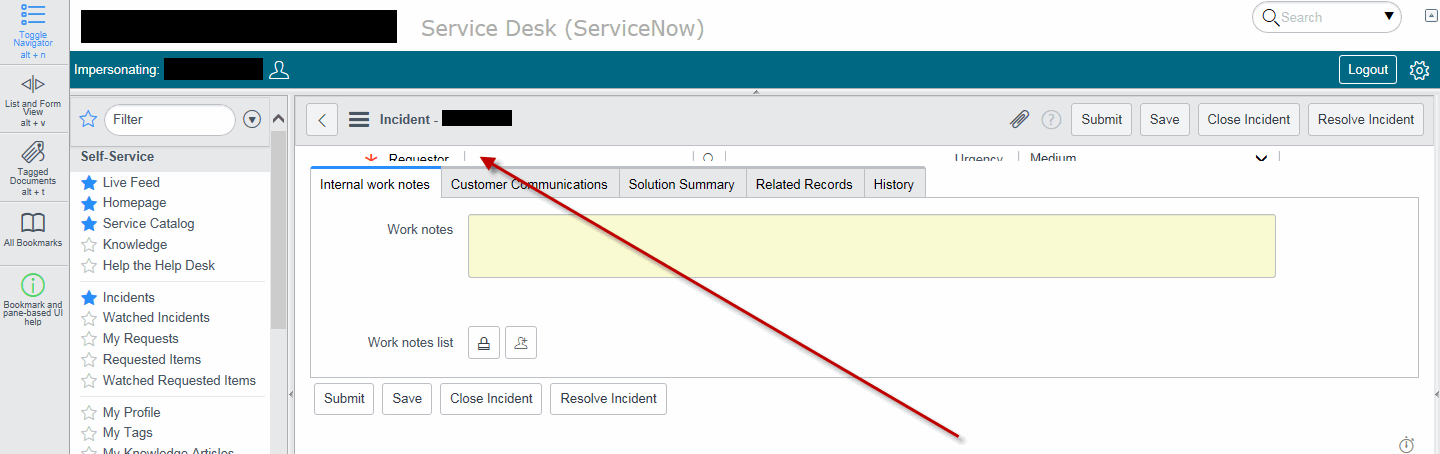Toggle favorite star for Help the Help Desk
Viewport: 1440px width, 454px height.
coord(89,266)
